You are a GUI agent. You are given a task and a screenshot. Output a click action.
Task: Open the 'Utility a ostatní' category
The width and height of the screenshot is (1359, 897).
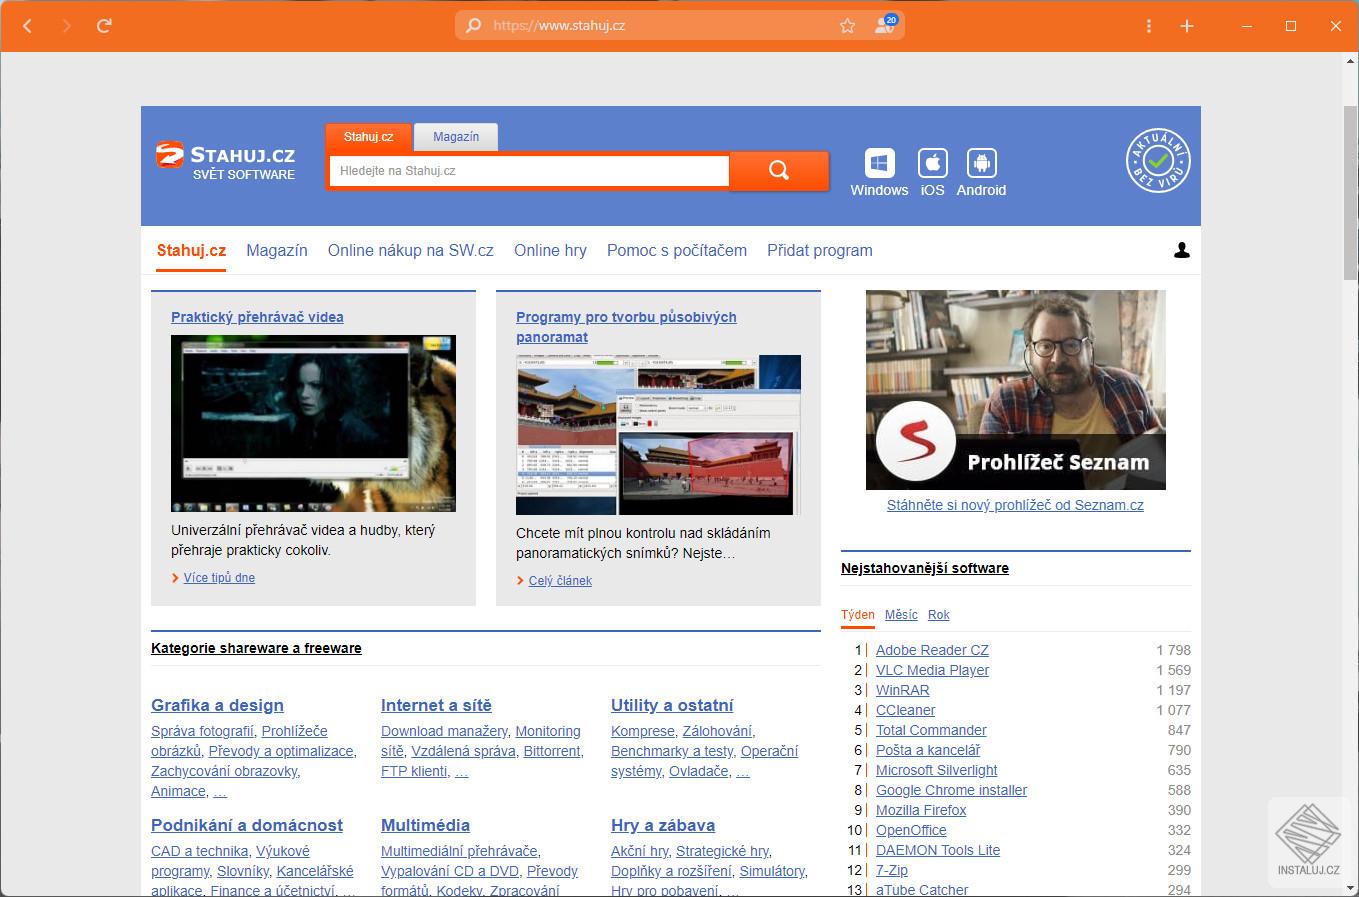pos(672,705)
